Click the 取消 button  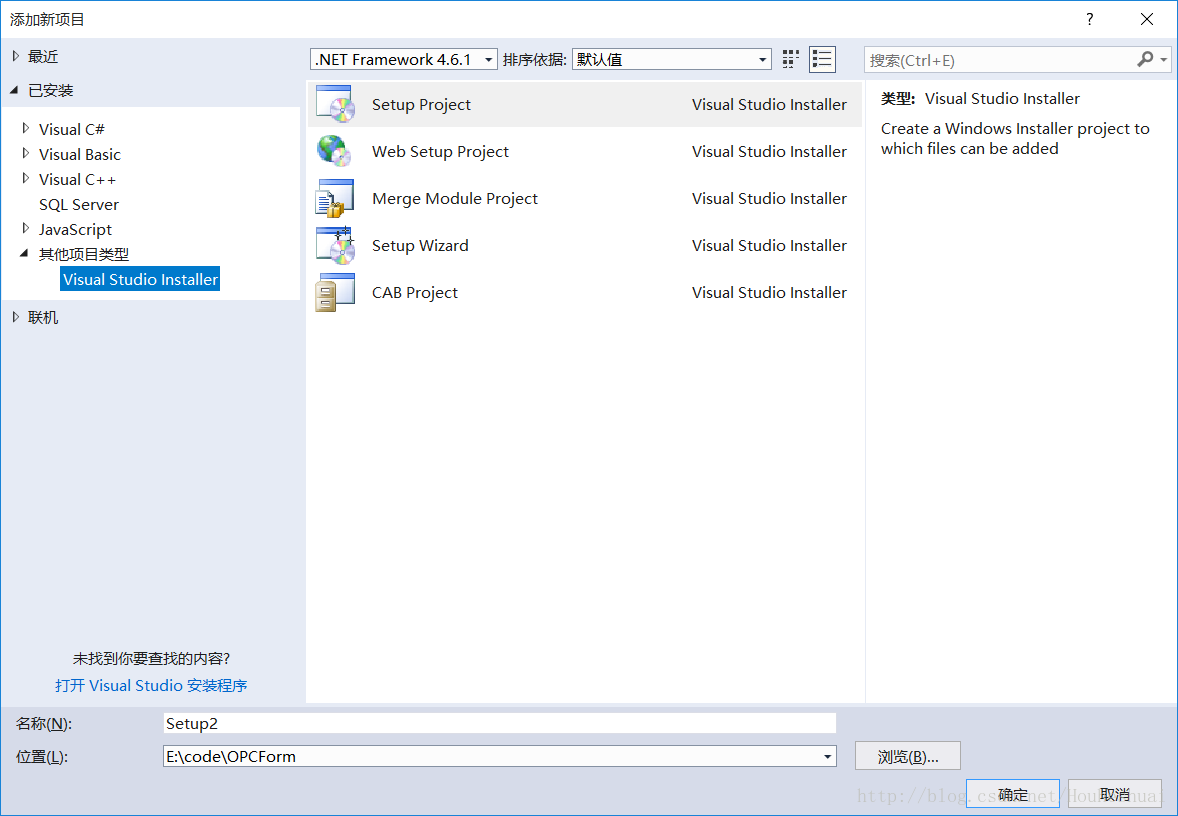(x=1115, y=794)
